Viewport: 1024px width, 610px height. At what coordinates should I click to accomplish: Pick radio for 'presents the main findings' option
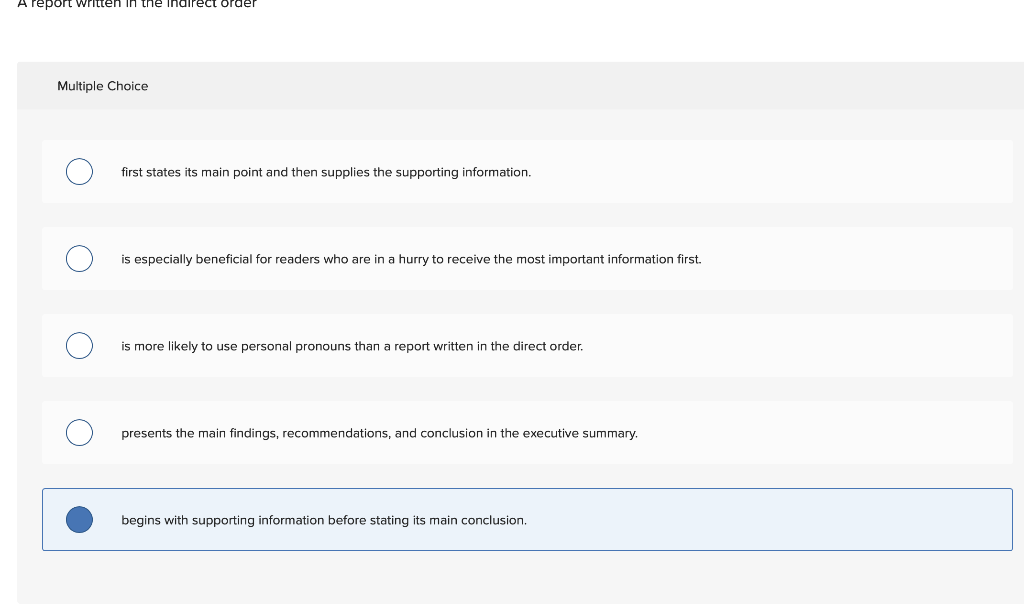79,432
